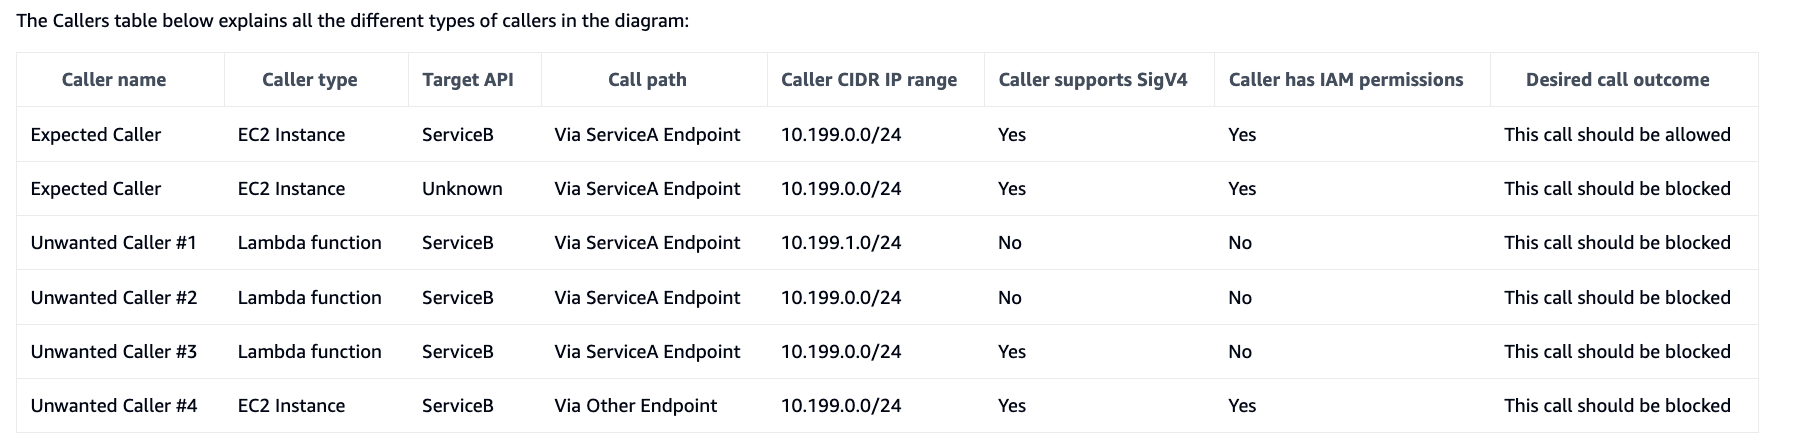Click the "Target API" column header
This screenshot has height=444, width=1808.
click(x=468, y=80)
